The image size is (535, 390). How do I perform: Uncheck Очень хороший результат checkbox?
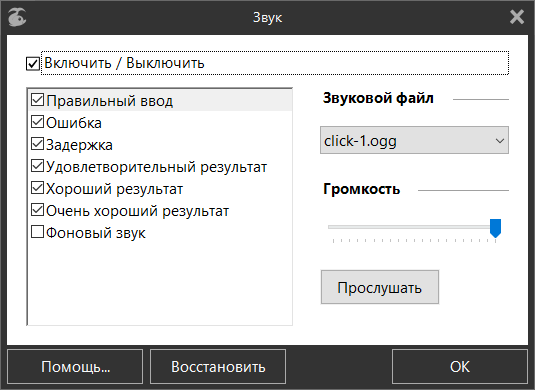(x=37, y=210)
